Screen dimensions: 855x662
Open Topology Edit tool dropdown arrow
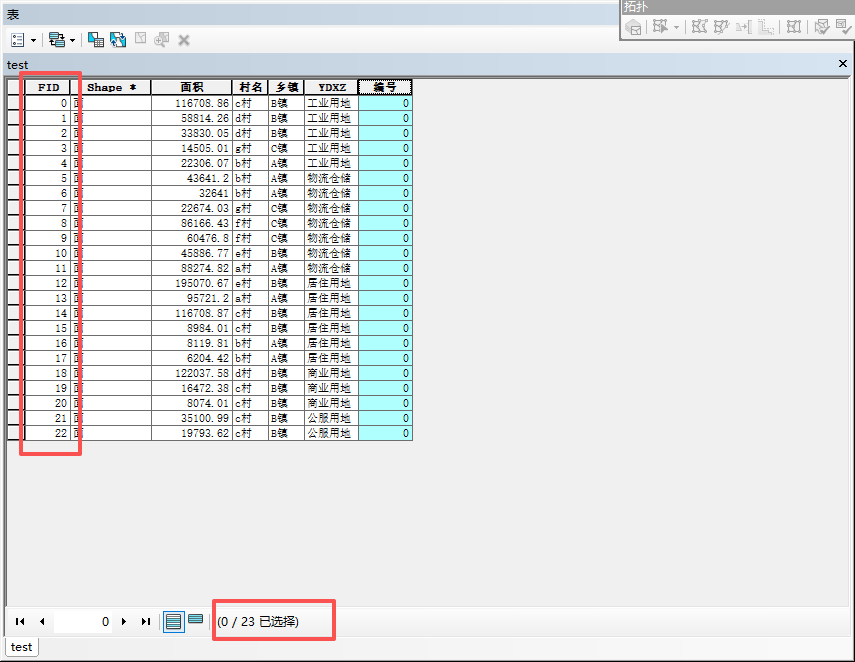coord(677,27)
